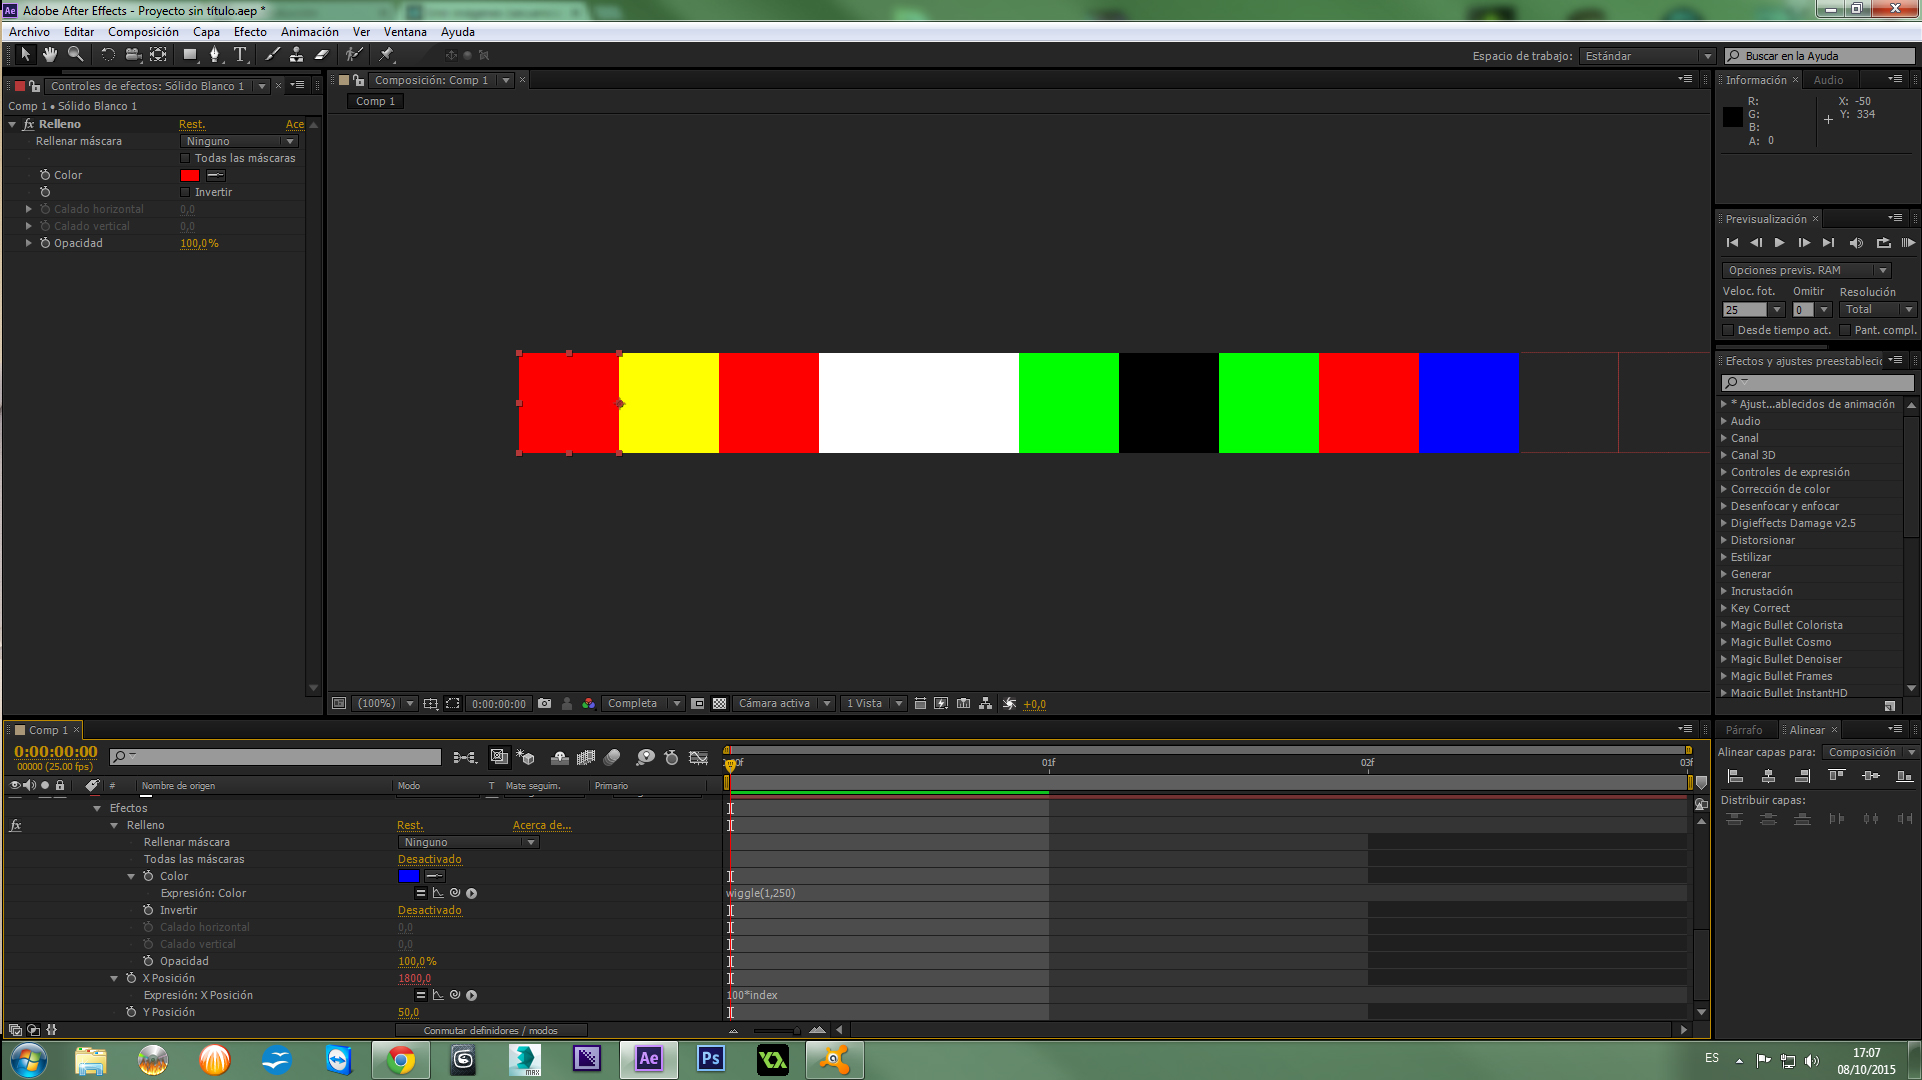Select the Pen tool
This screenshot has width=1922, height=1080.
click(214, 55)
